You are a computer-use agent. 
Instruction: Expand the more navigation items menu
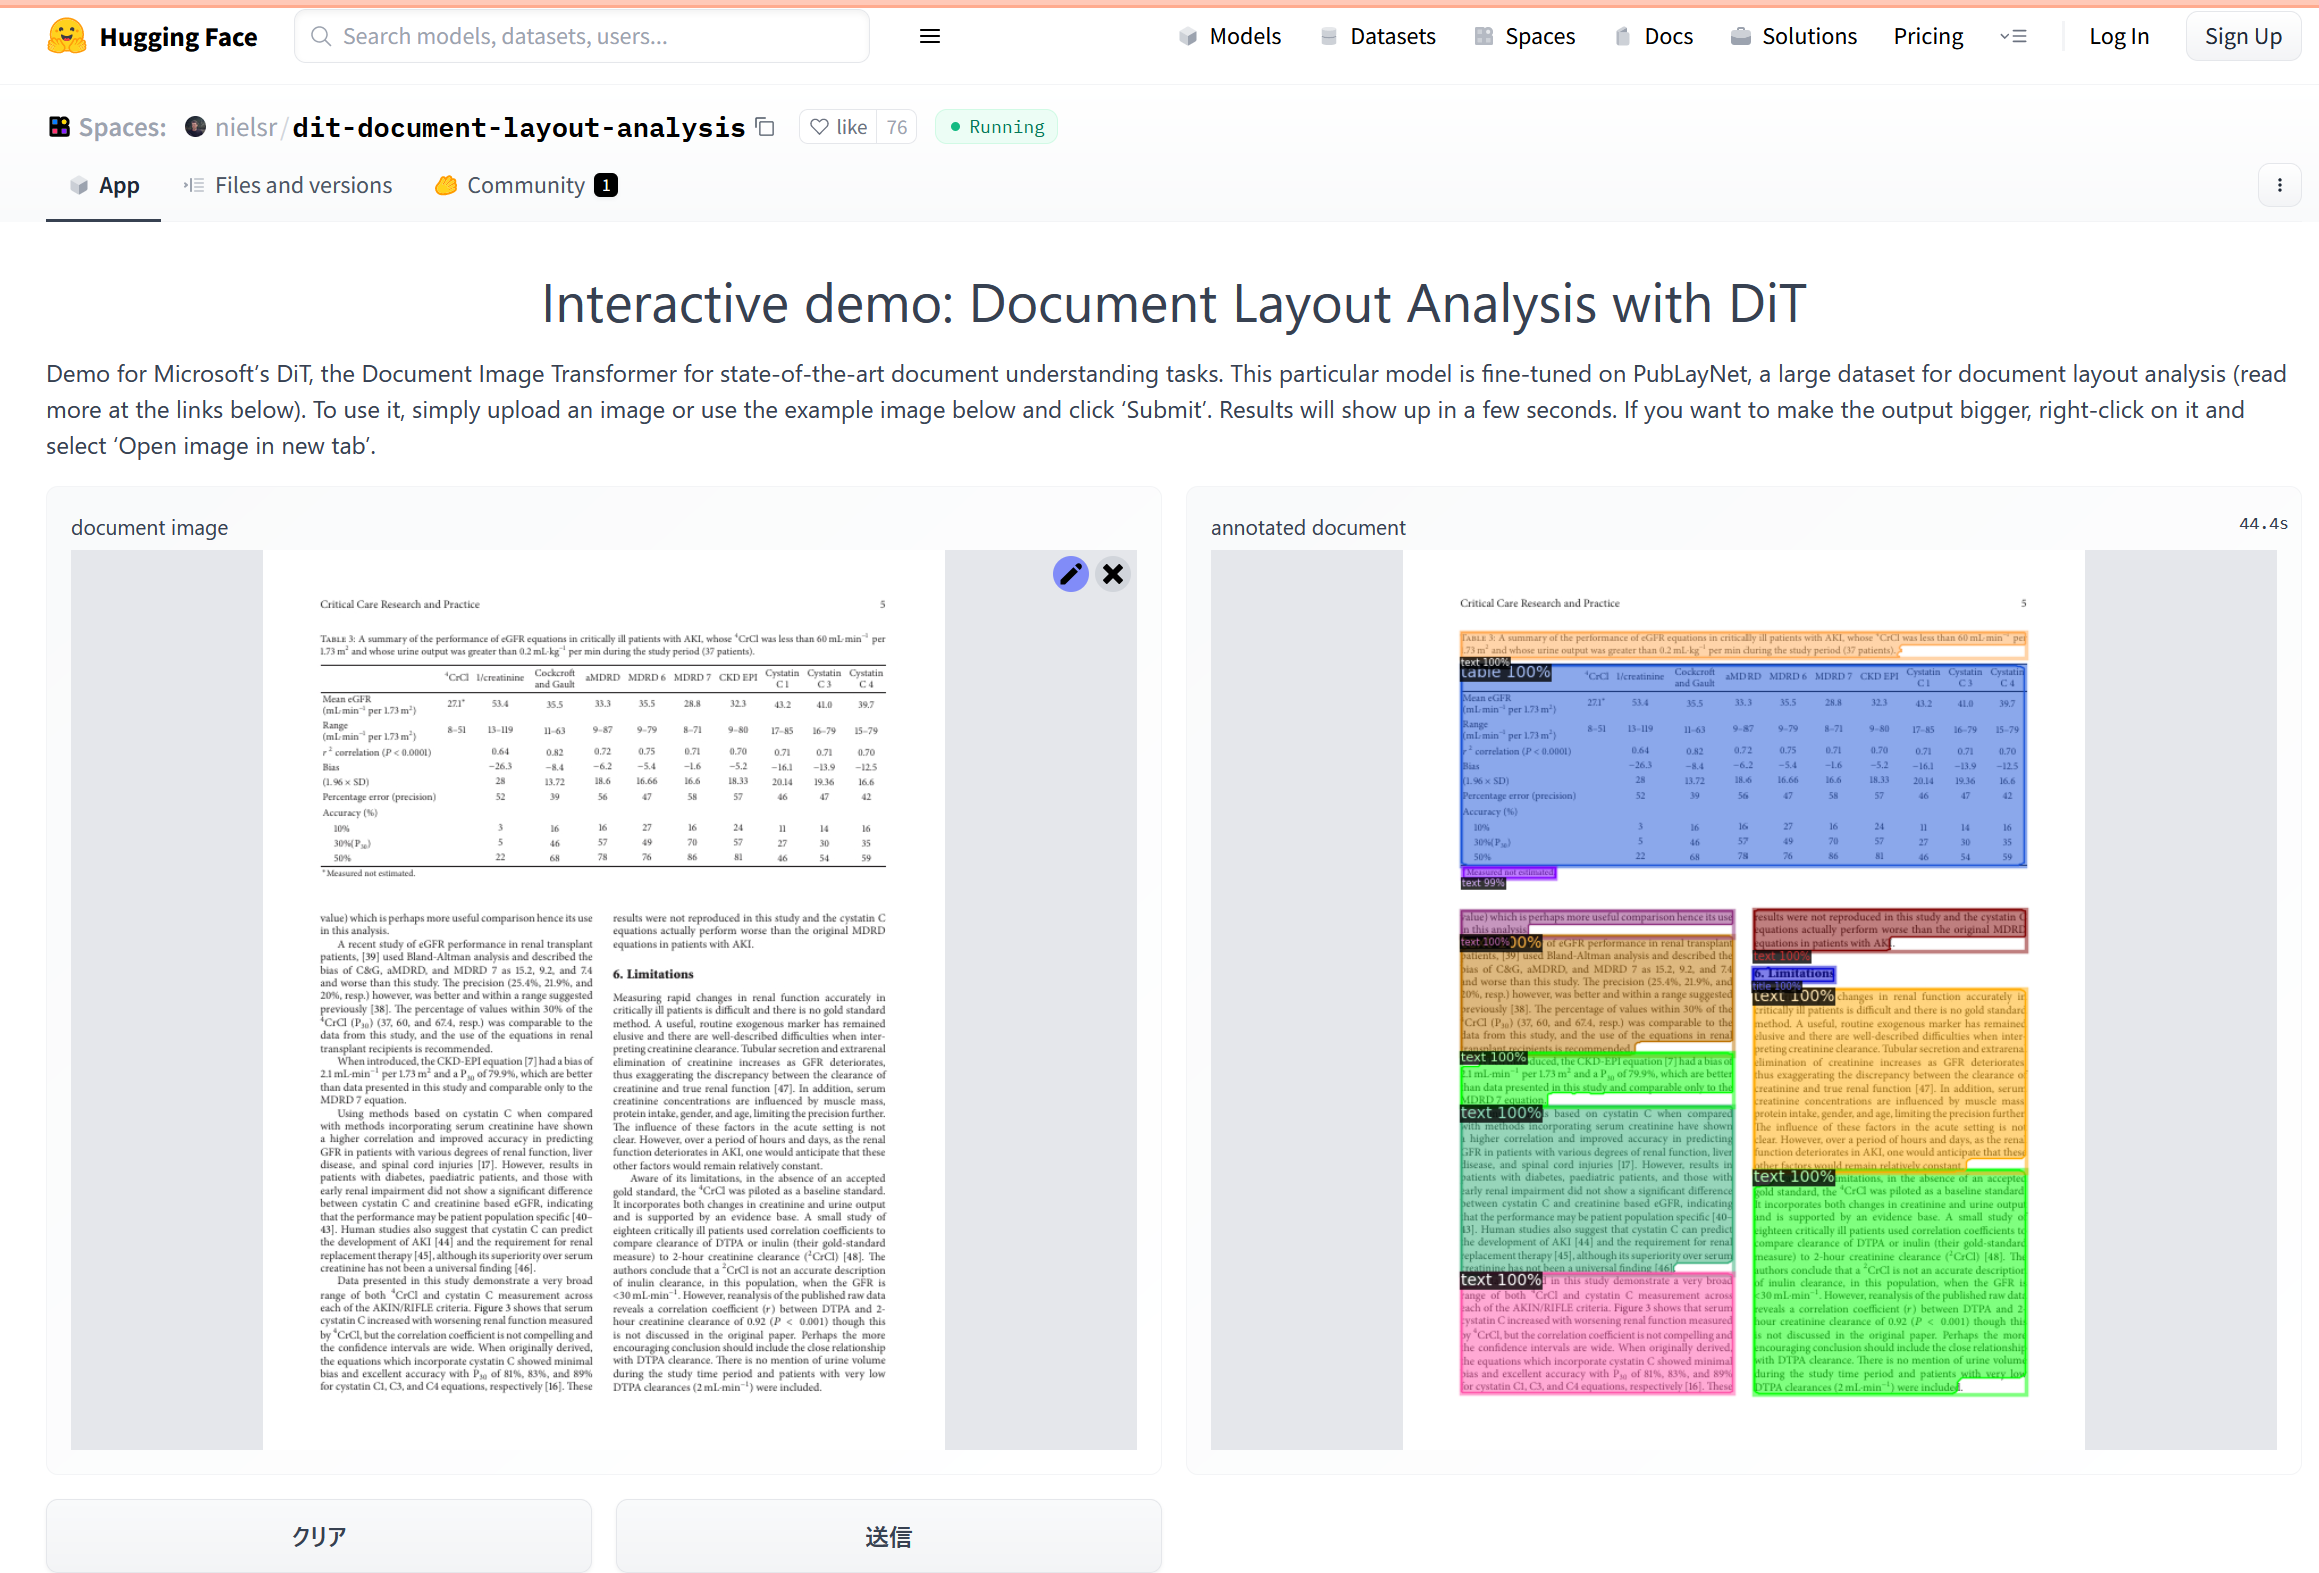point(2013,37)
